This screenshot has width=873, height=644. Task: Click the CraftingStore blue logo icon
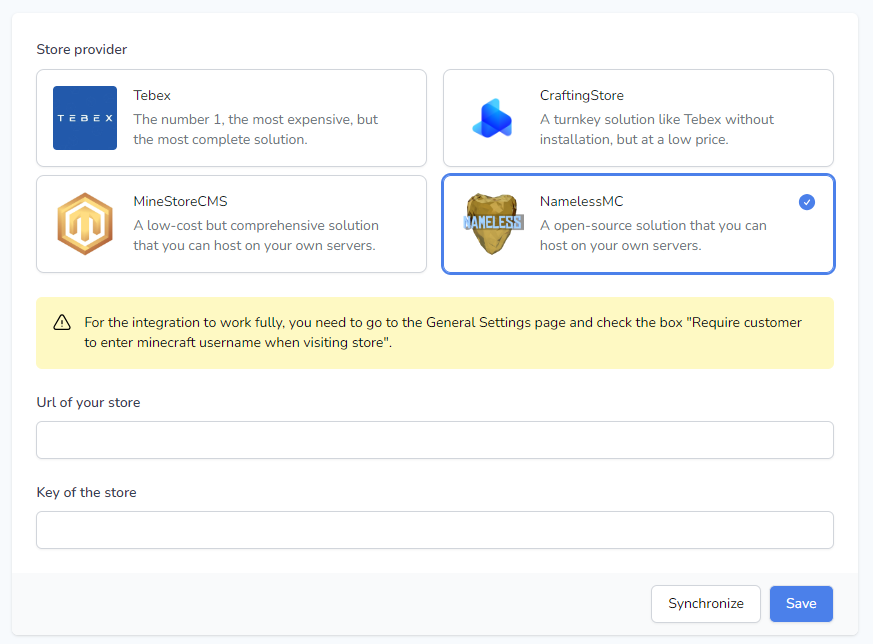click(492, 118)
